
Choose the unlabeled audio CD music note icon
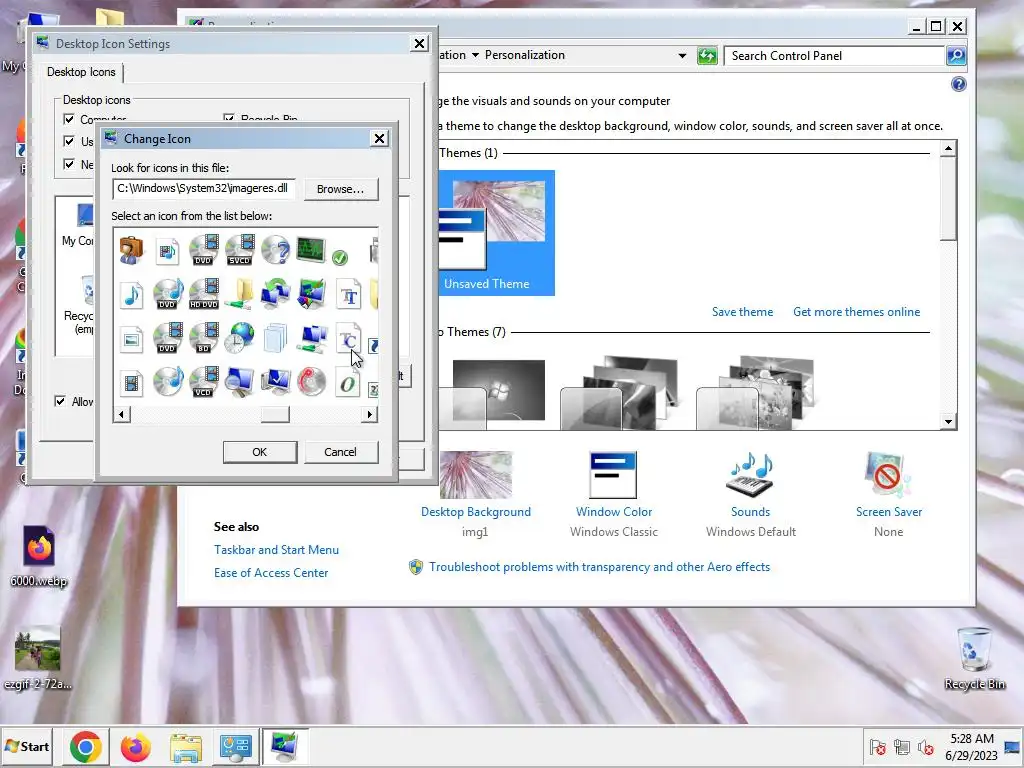tap(168, 382)
